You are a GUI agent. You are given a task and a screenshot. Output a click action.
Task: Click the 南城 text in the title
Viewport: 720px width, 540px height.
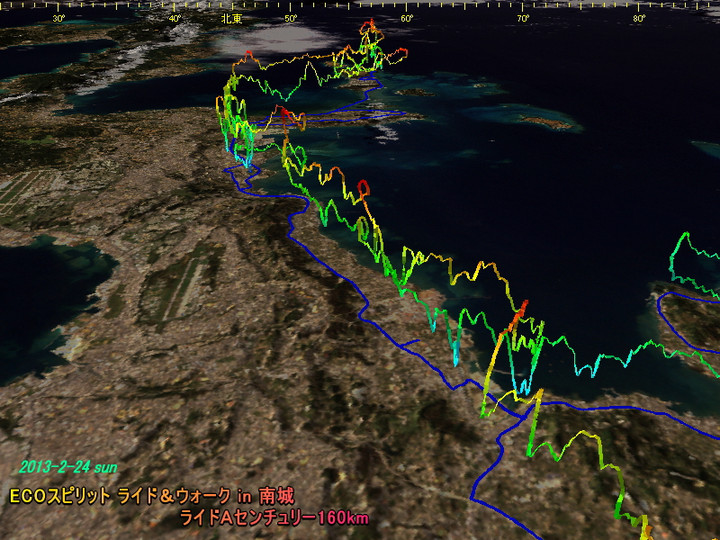pos(278,496)
